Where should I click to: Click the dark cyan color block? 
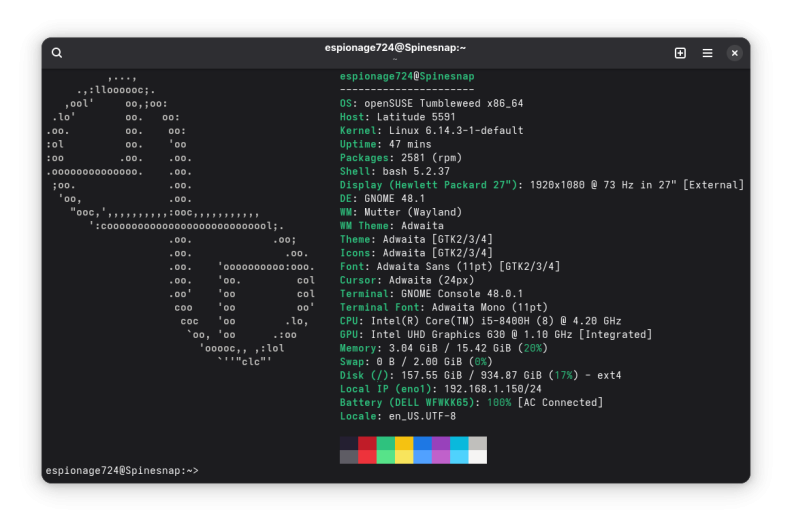coord(459,443)
